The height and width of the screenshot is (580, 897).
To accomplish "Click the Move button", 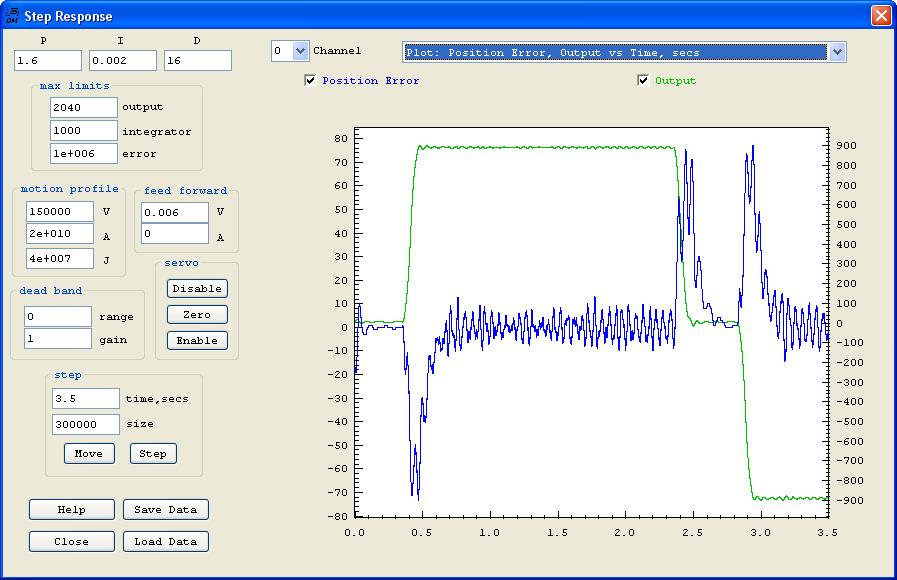I will click(x=88, y=453).
